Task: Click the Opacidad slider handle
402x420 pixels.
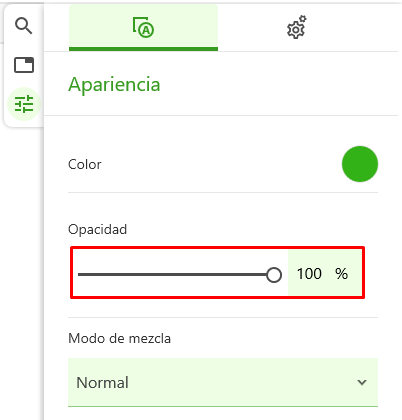Action: point(274,275)
